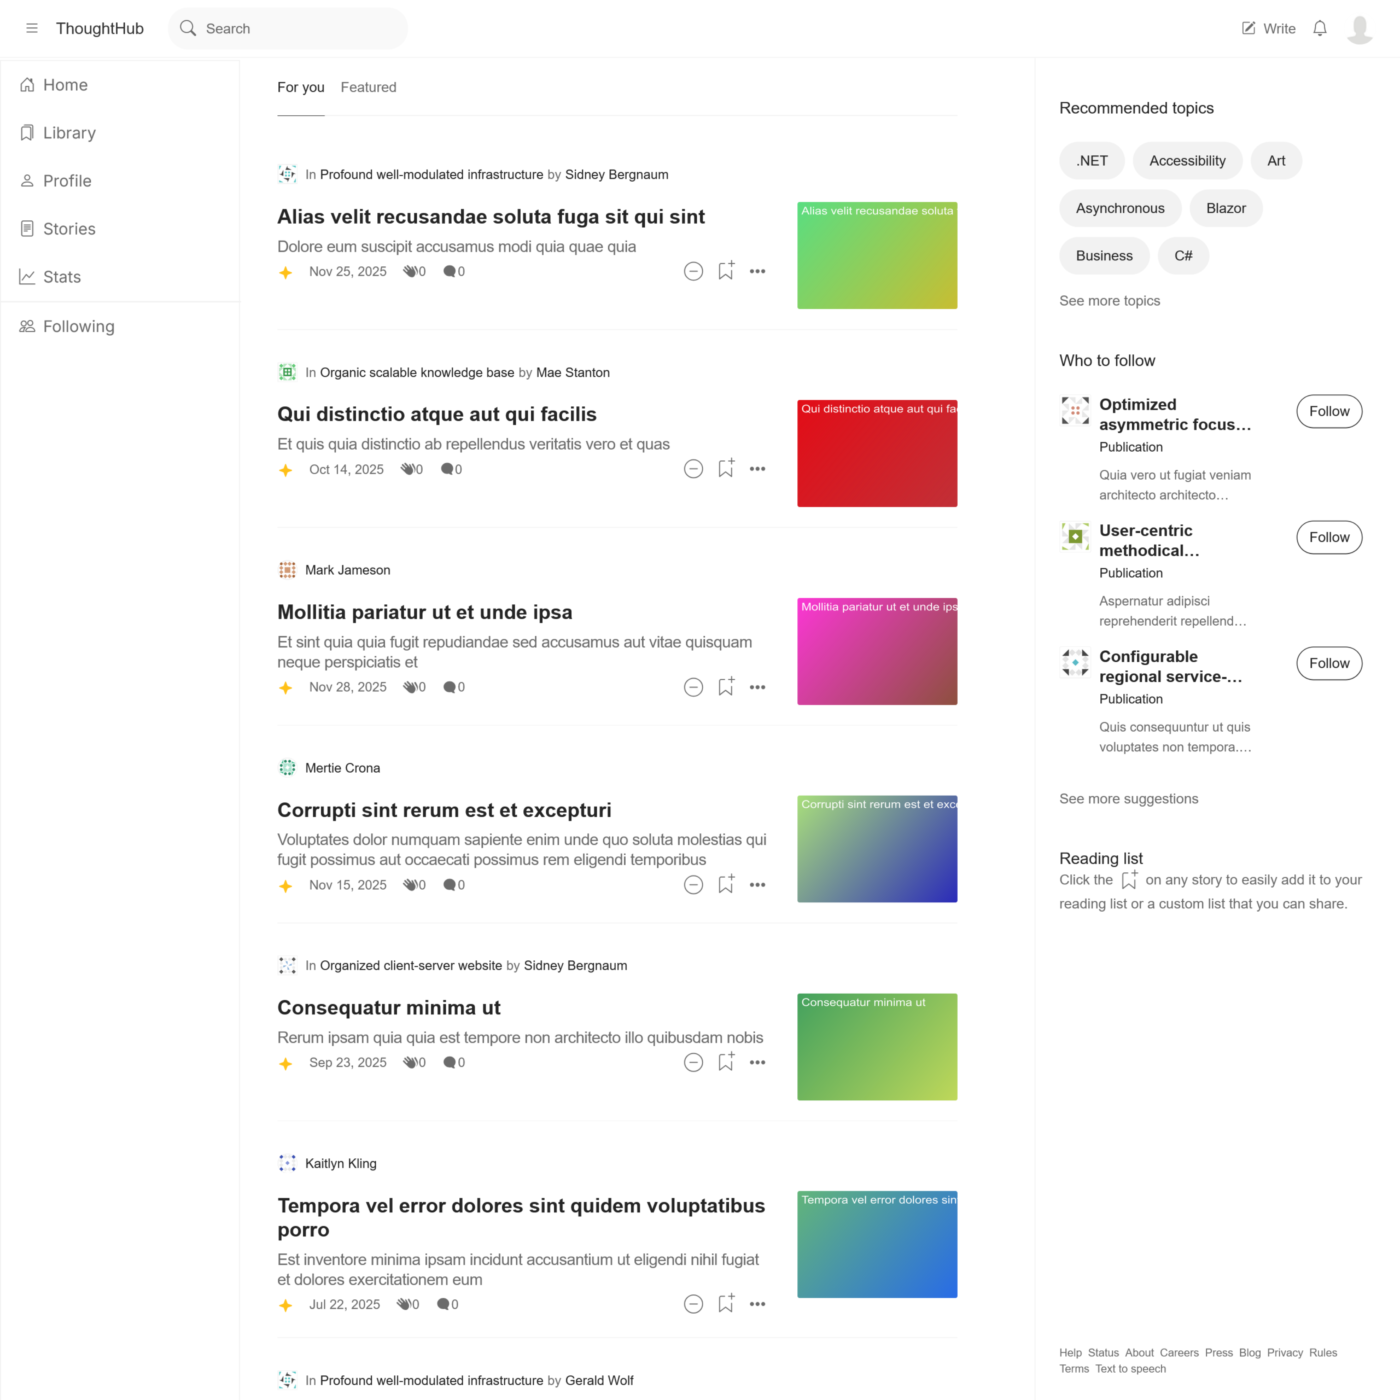1400x1400 pixels.
Task: Click the Write pencil icon
Action: tap(1249, 28)
